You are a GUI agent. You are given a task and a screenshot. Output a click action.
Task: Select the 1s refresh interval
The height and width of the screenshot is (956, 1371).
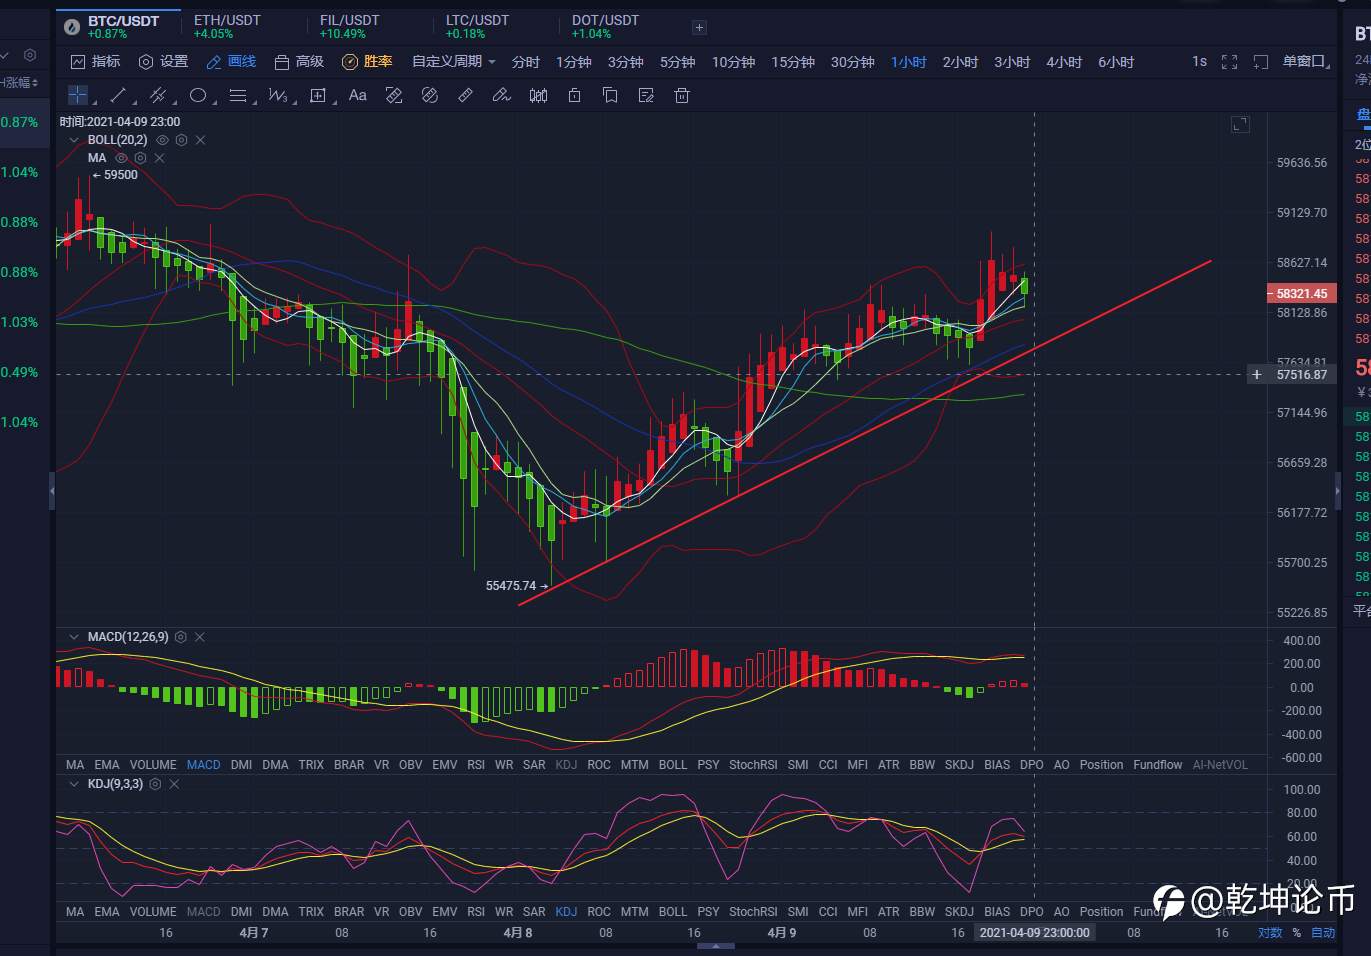(x=1199, y=62)
